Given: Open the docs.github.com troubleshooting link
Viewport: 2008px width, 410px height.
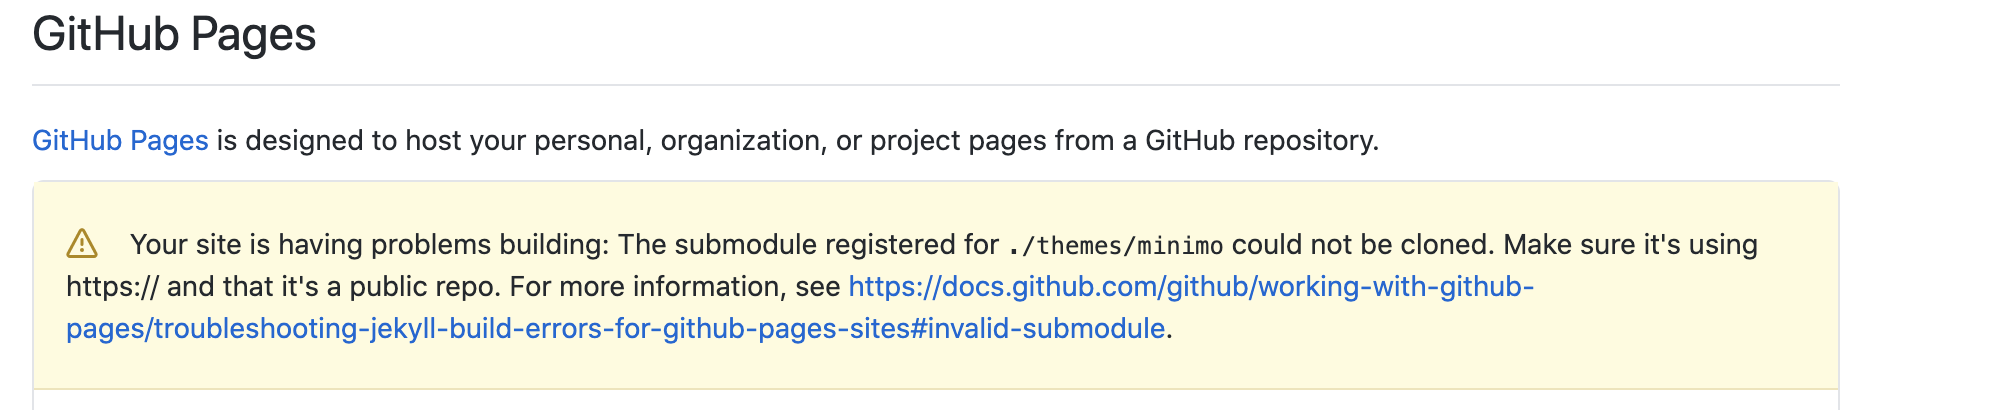Looking at the screenshot, I should (1190, 287).
